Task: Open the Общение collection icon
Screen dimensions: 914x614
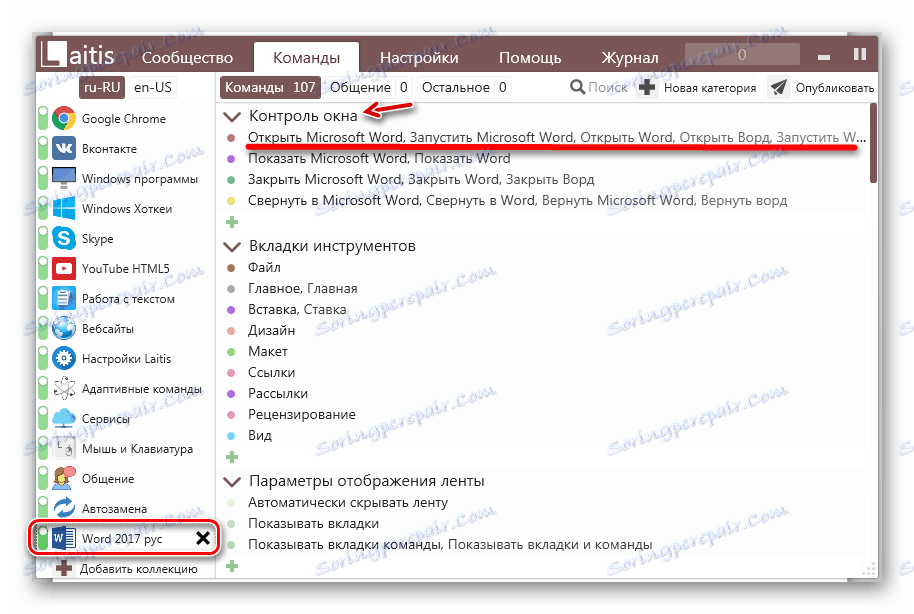Action: click(x=64, y=479)
